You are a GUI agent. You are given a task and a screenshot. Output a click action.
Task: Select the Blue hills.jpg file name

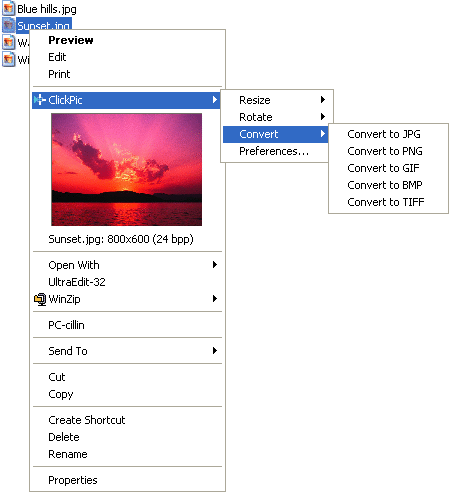47,9
